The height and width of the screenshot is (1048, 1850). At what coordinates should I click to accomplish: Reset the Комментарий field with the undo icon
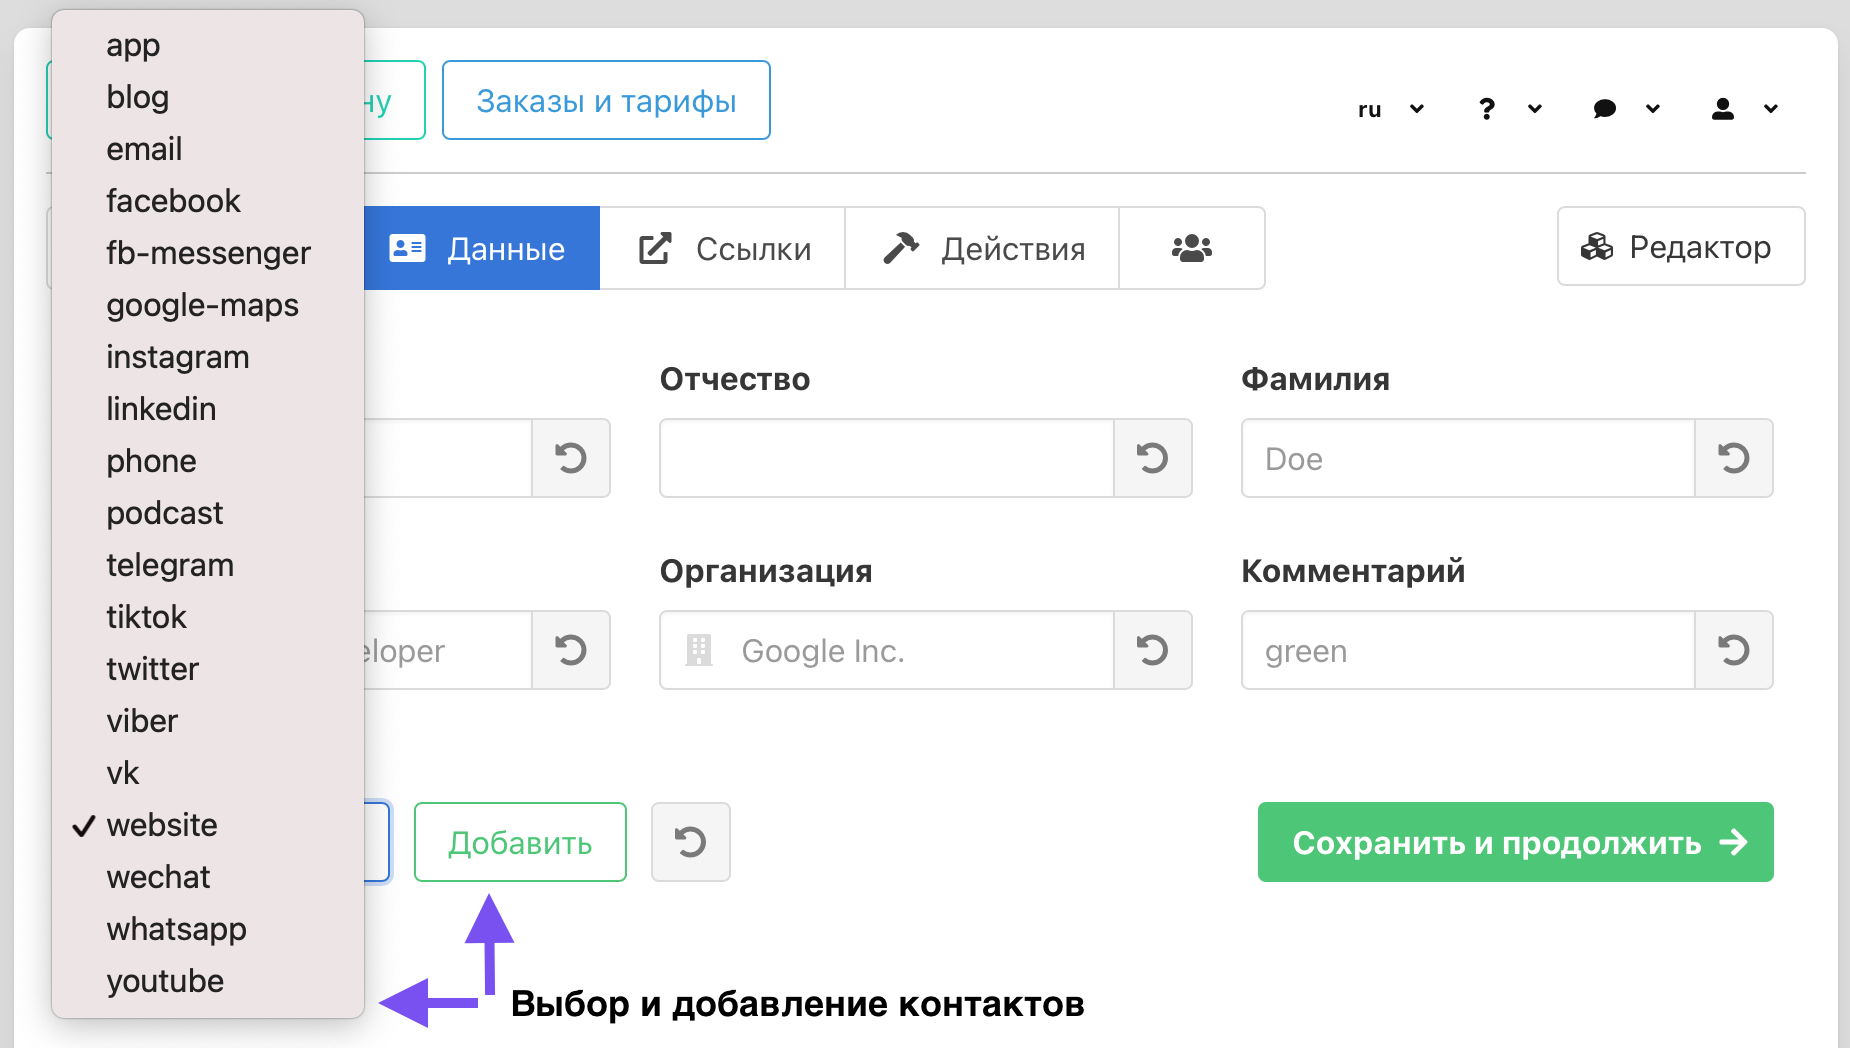pos(1733,650)
